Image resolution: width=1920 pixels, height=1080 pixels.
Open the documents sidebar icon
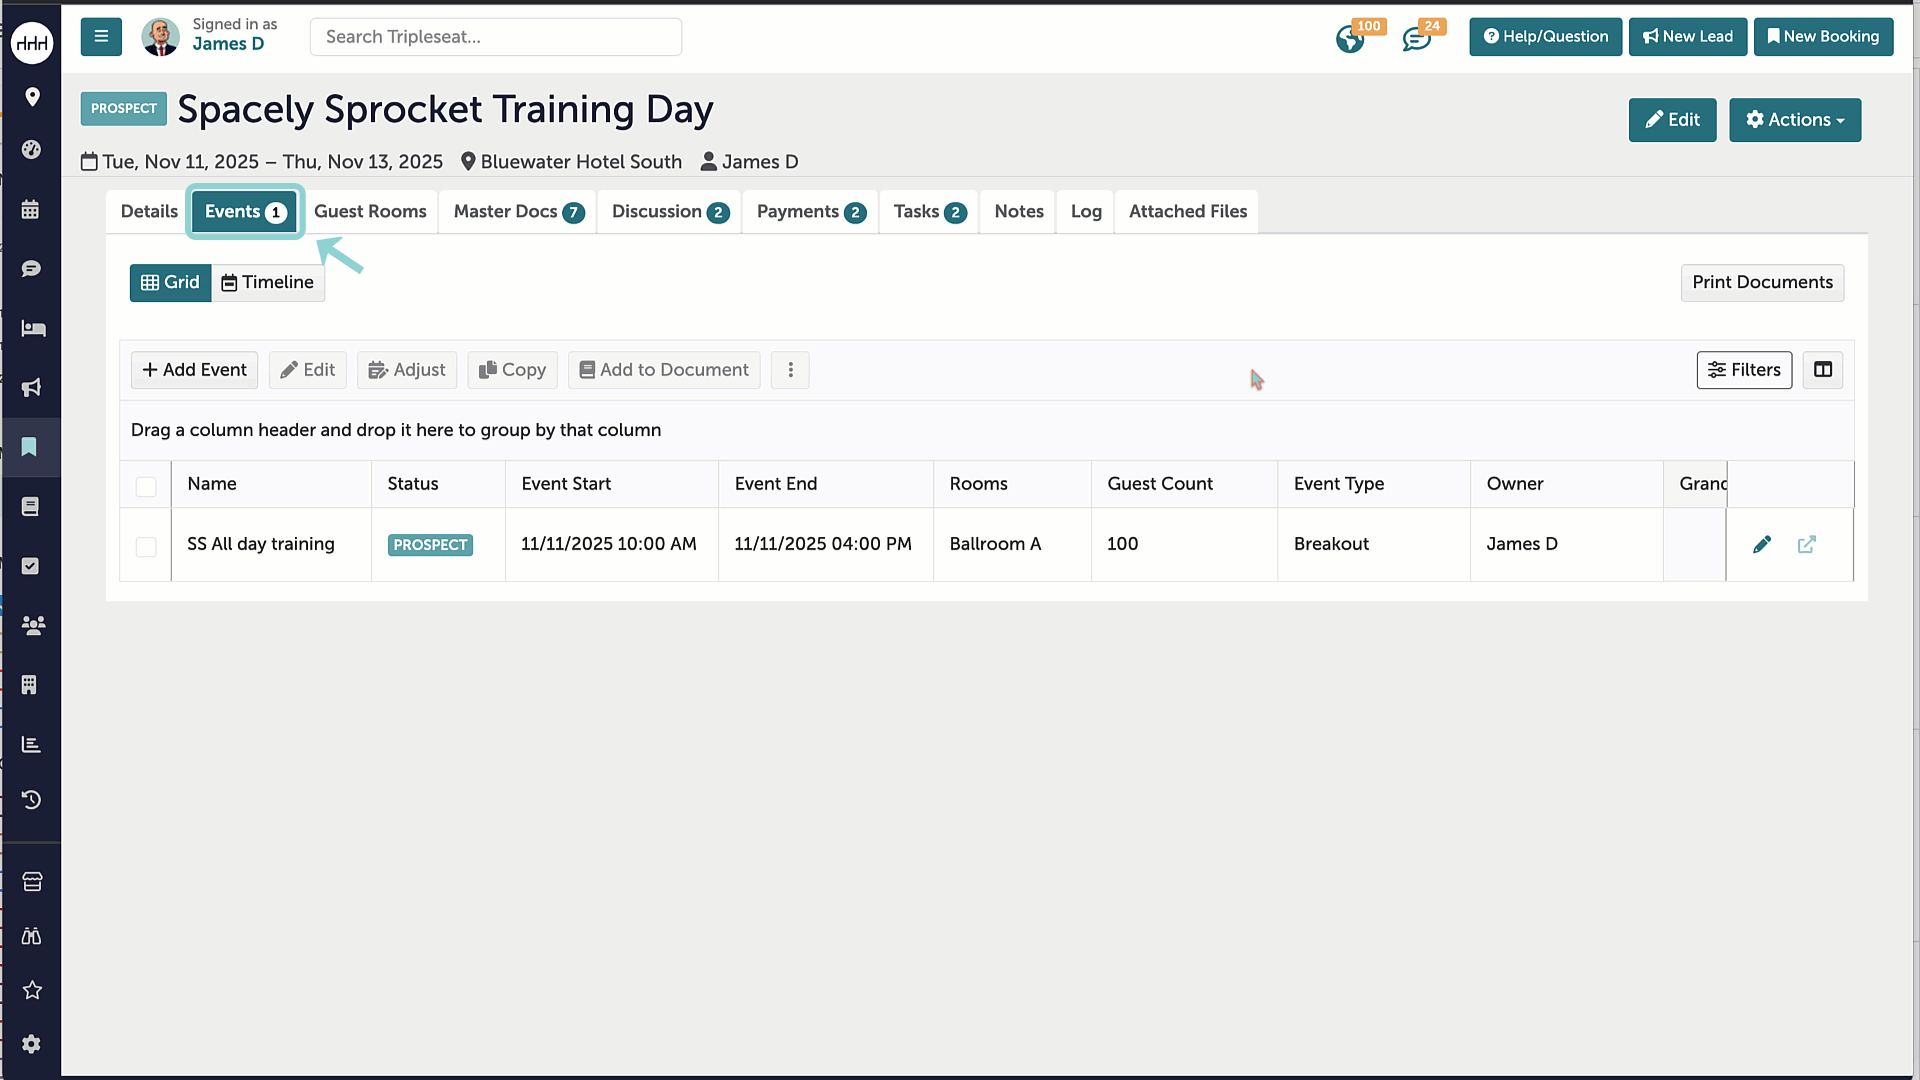click(31, 506)
